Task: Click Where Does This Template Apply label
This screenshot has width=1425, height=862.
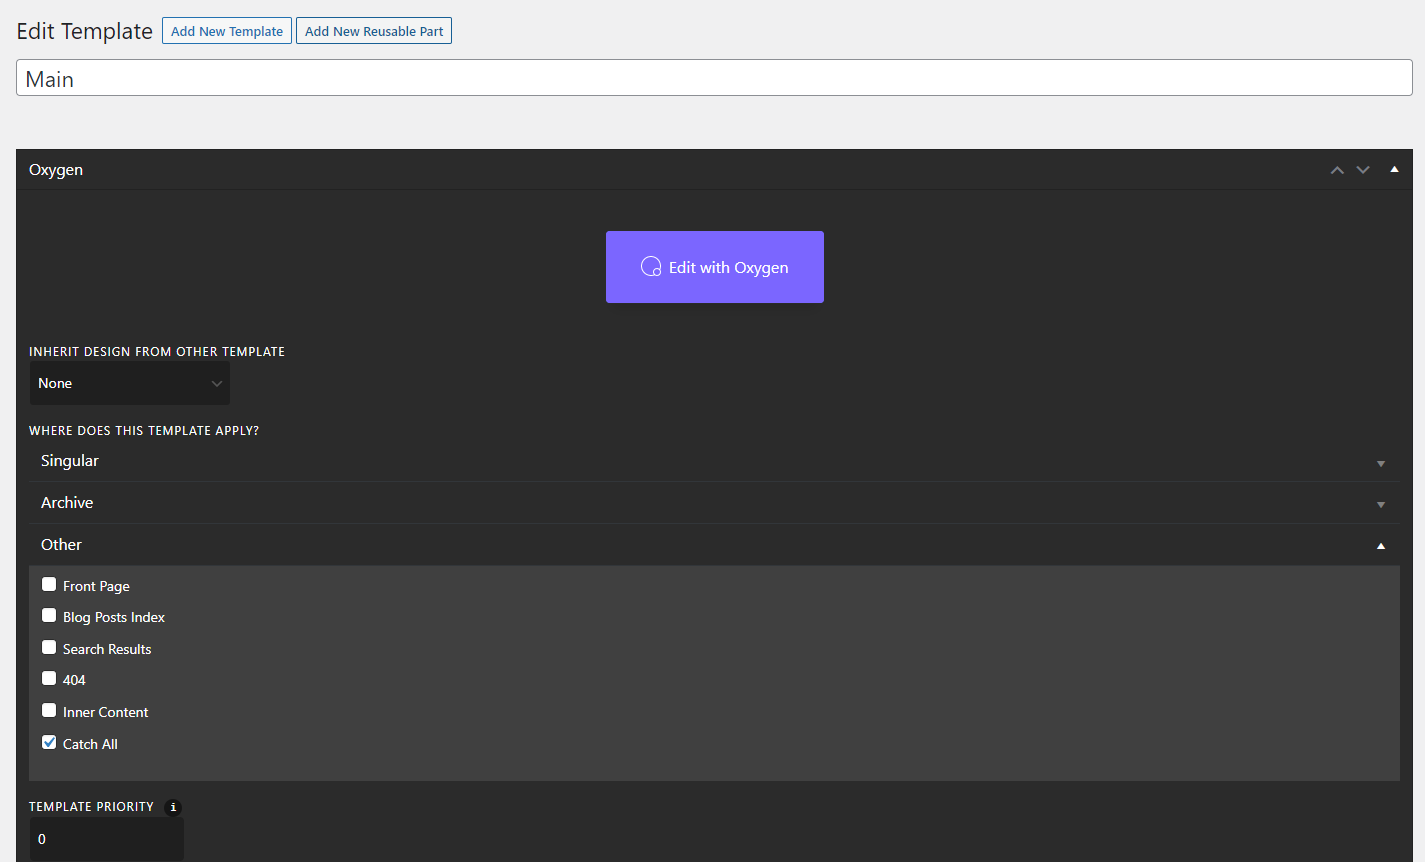Action: [144, 431]
